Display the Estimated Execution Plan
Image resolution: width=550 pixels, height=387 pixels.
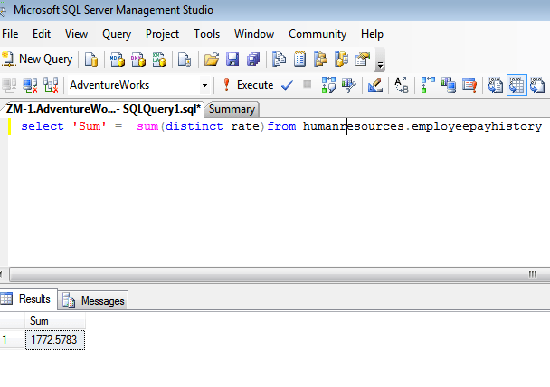329,85
